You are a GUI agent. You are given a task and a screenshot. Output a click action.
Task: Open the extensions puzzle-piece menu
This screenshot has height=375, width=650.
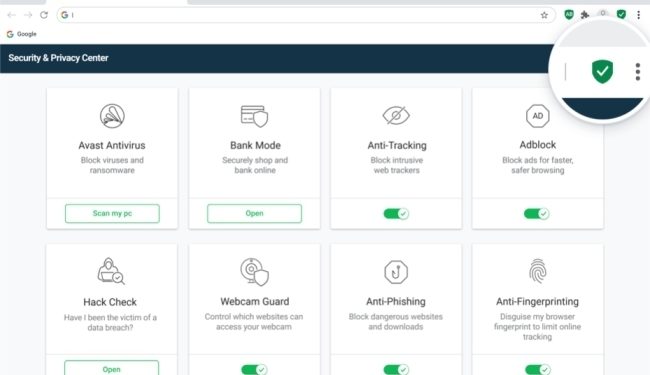585,15
